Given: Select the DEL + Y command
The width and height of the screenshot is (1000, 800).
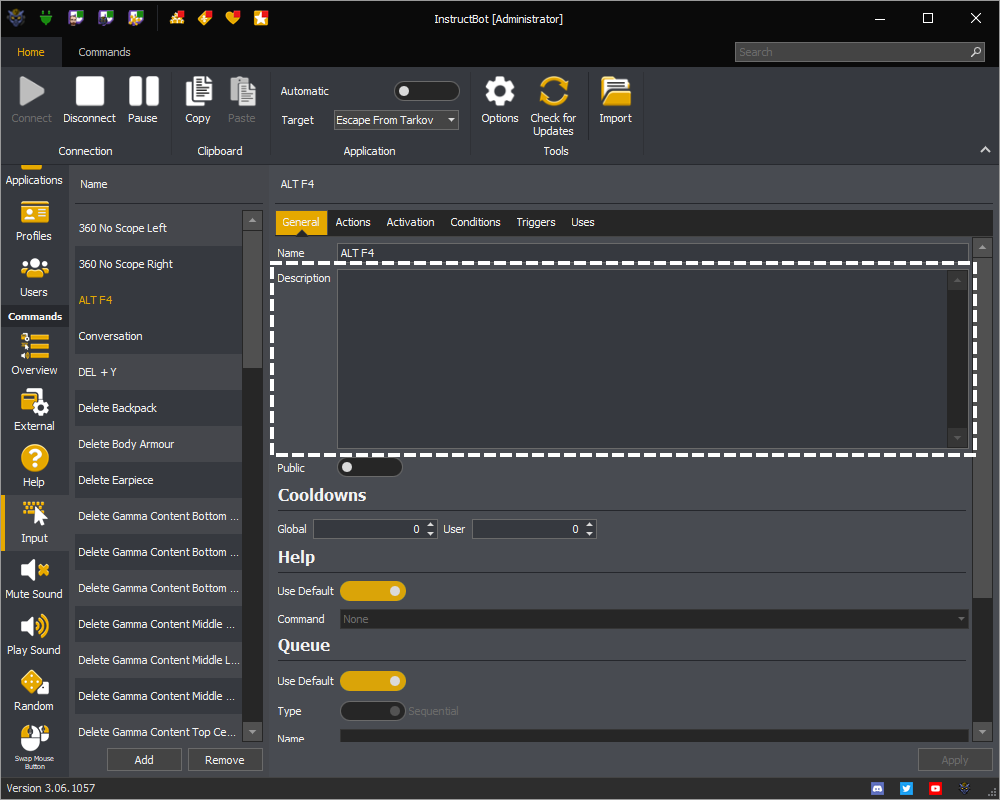Looking at the screenshot, I should [x=158, y=372].
